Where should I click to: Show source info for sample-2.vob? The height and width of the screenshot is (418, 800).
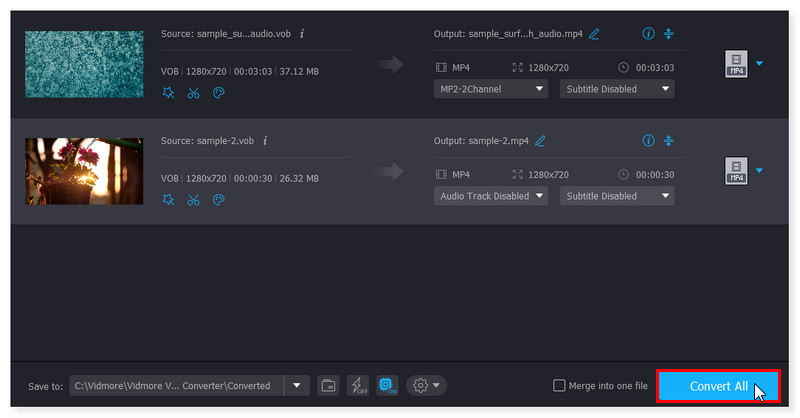tap(265, 141)
